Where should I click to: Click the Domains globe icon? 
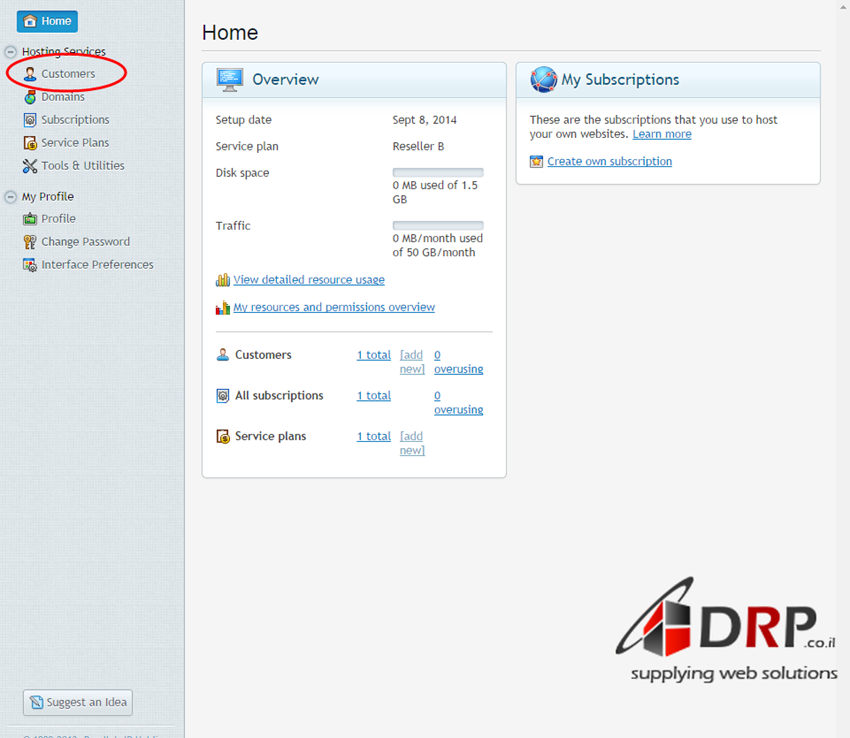30,97
